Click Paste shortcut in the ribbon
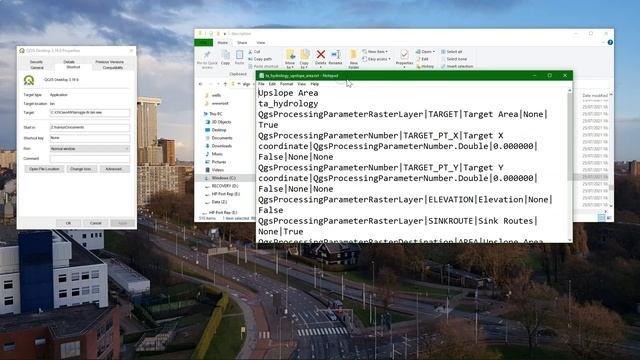This screenshot has width=640, height=360. click(x=263, y=66)
